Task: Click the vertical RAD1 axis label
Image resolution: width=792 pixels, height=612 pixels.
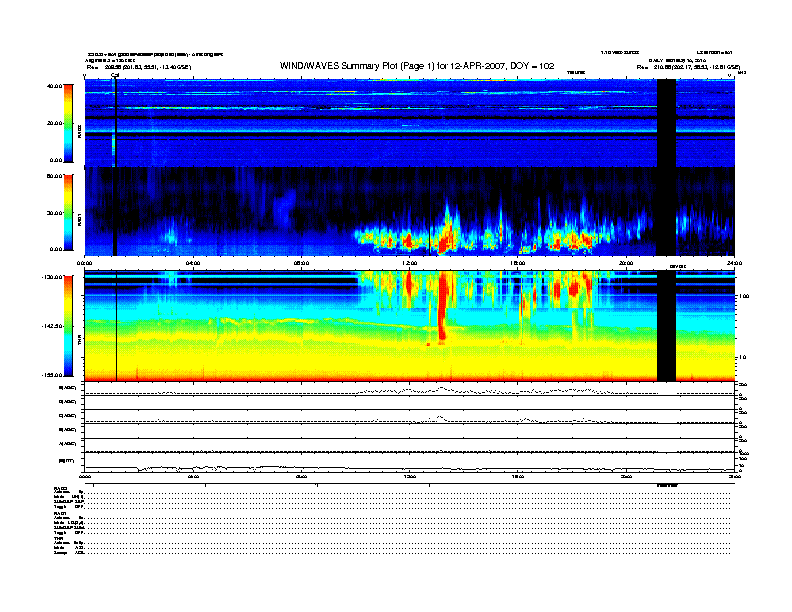Action: point(79,219)
